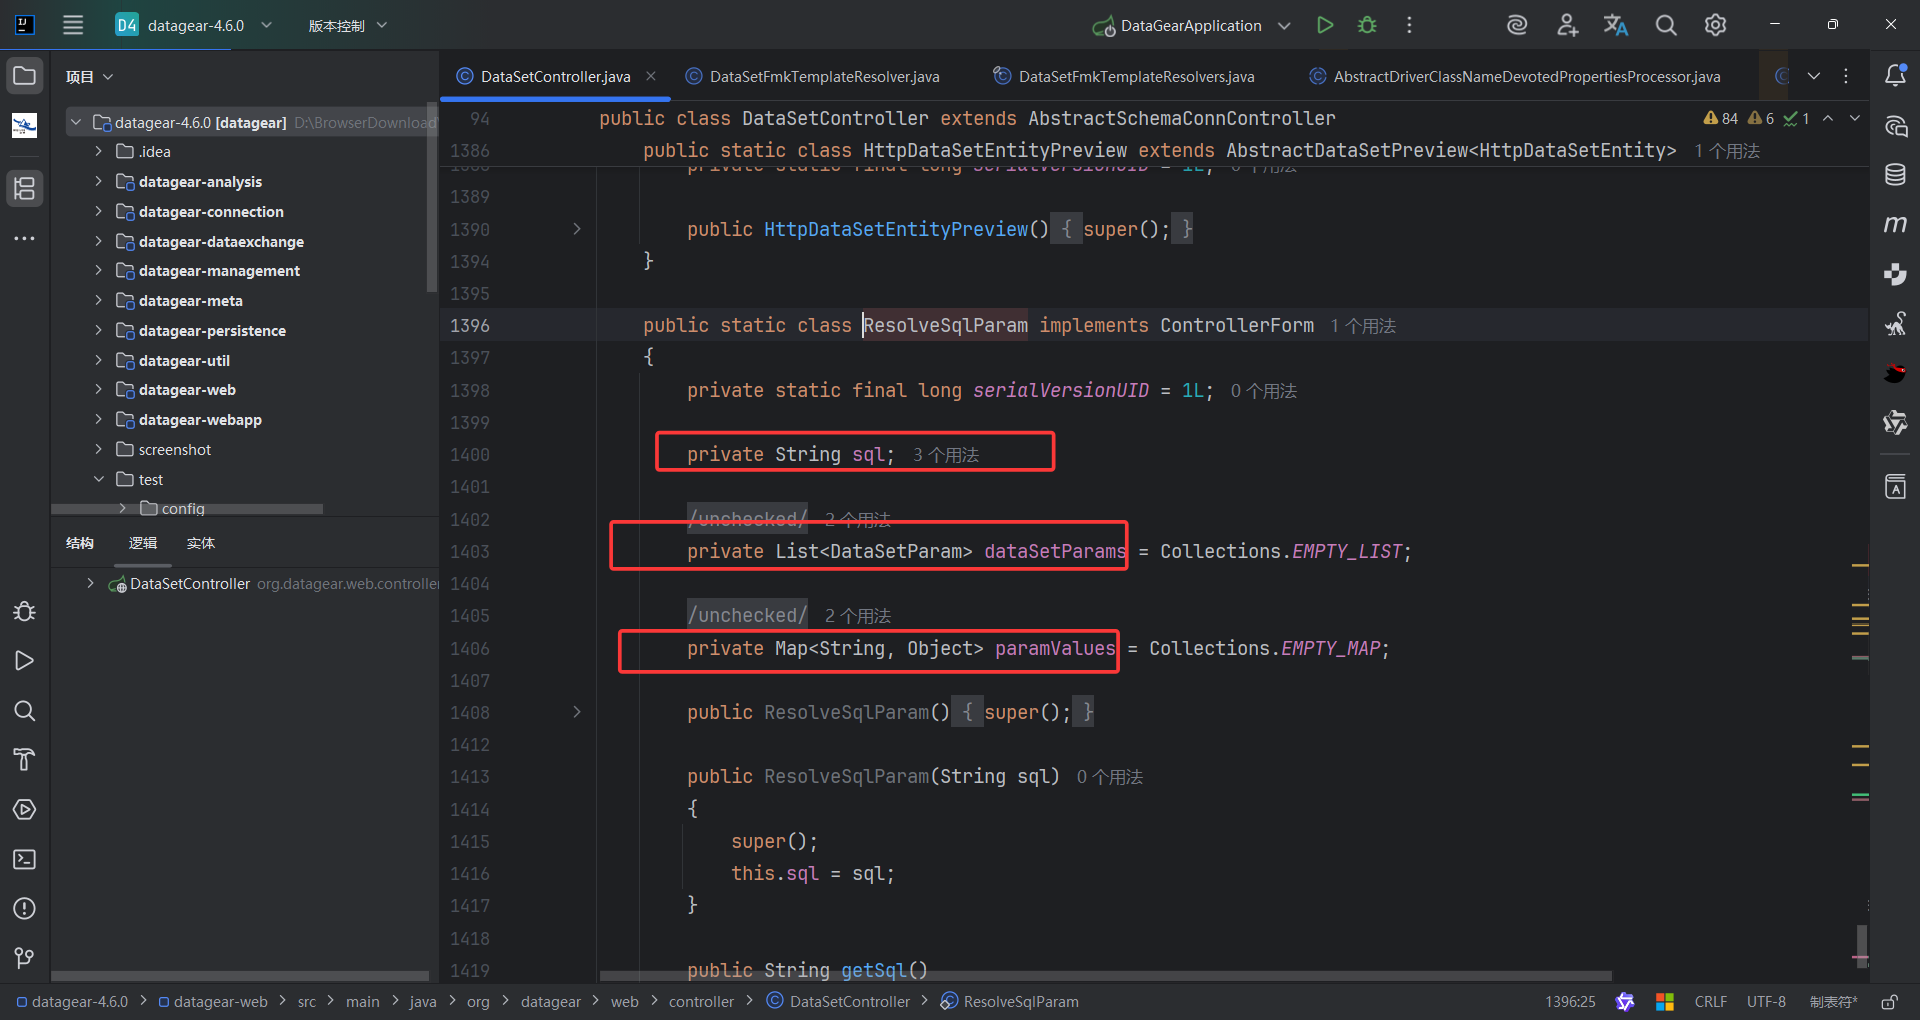Expand folded HttpDataSetEntityPreview() at line 1390
Viewport: 1920px width, 1020px height.
point(577,229)
